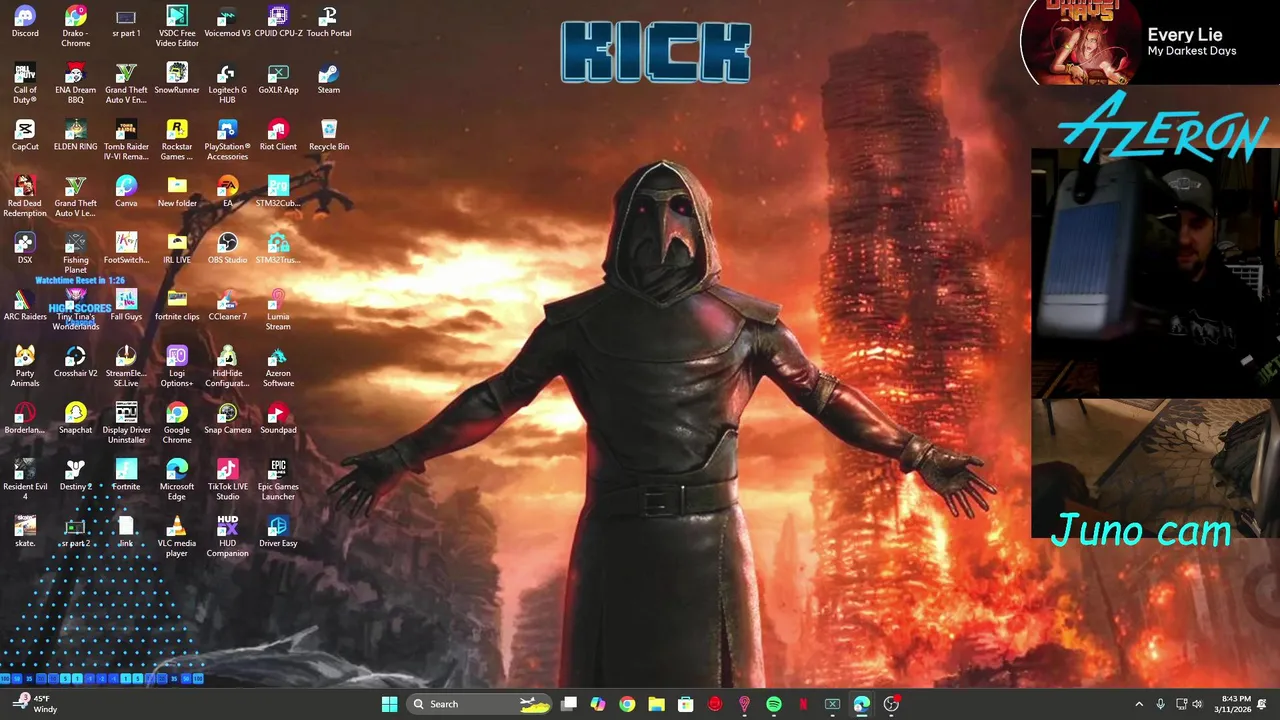The height and width of the screenshot is (720, 1280).
Task: Select the Touch Portal desktop icon
Action: (x=329, y=22)
